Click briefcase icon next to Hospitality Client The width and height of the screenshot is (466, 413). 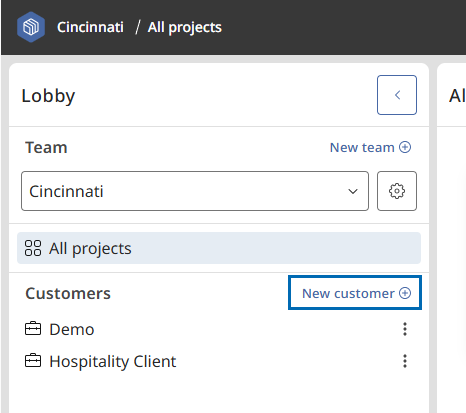pyautogui.click(x=33, y=361)
